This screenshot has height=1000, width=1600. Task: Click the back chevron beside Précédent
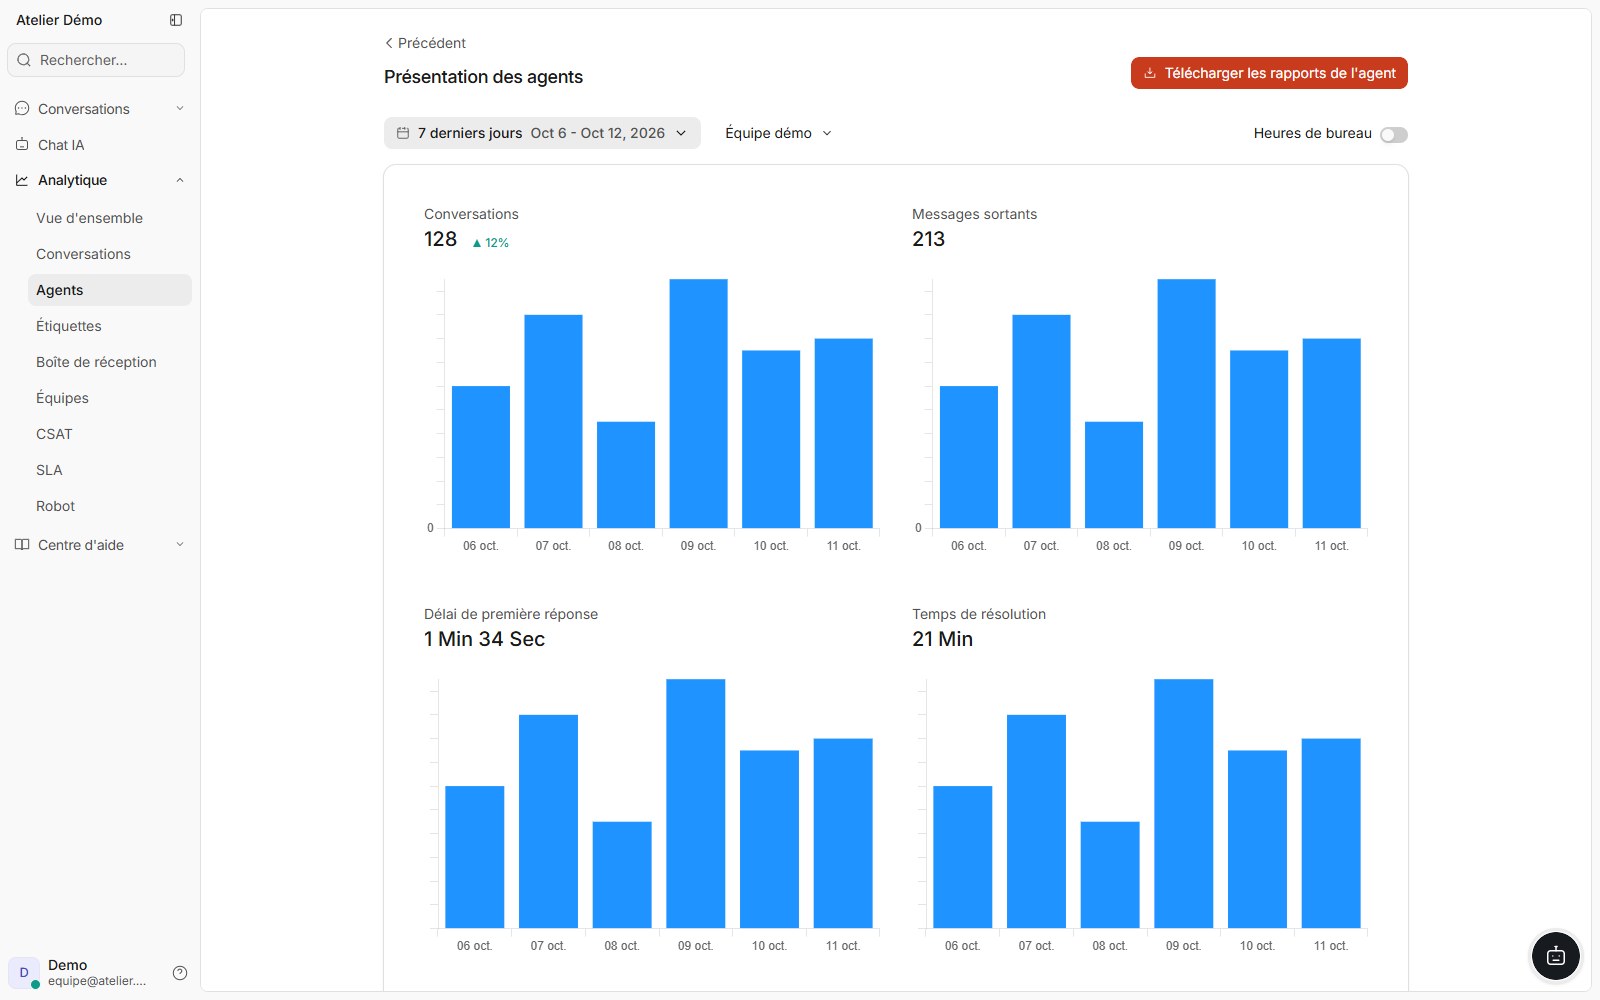click(389, 43)
